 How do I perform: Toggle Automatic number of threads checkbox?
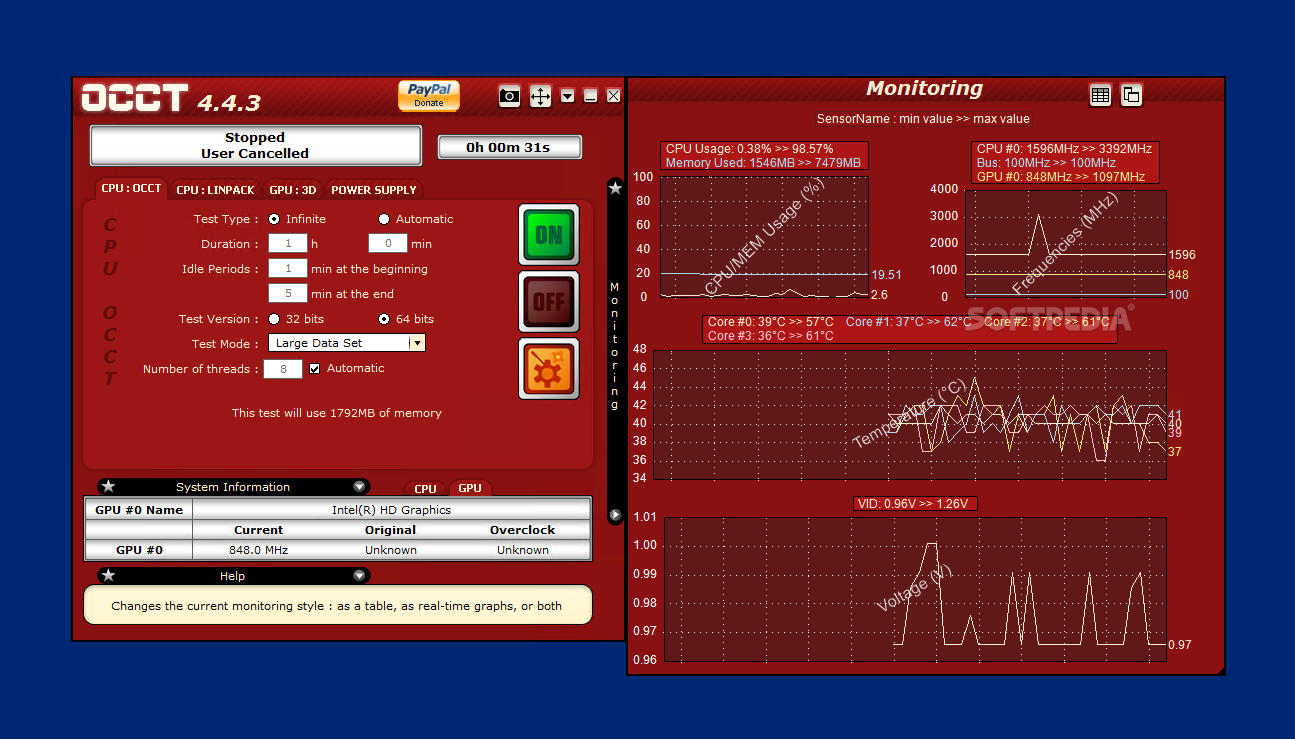point(315,368)
